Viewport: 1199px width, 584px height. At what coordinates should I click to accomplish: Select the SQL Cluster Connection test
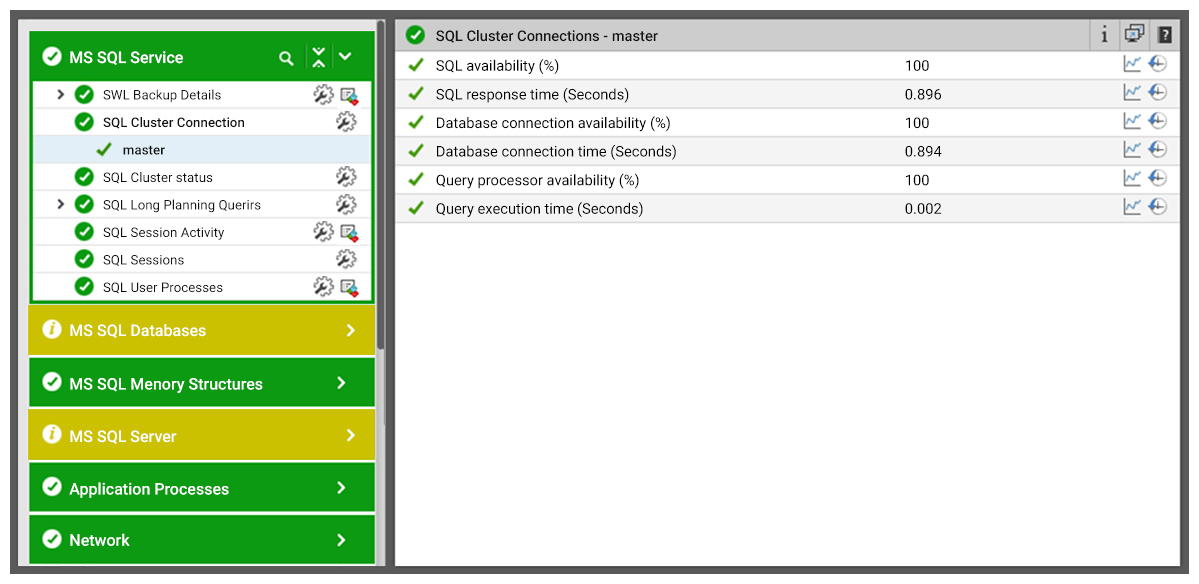pos(174,122)
